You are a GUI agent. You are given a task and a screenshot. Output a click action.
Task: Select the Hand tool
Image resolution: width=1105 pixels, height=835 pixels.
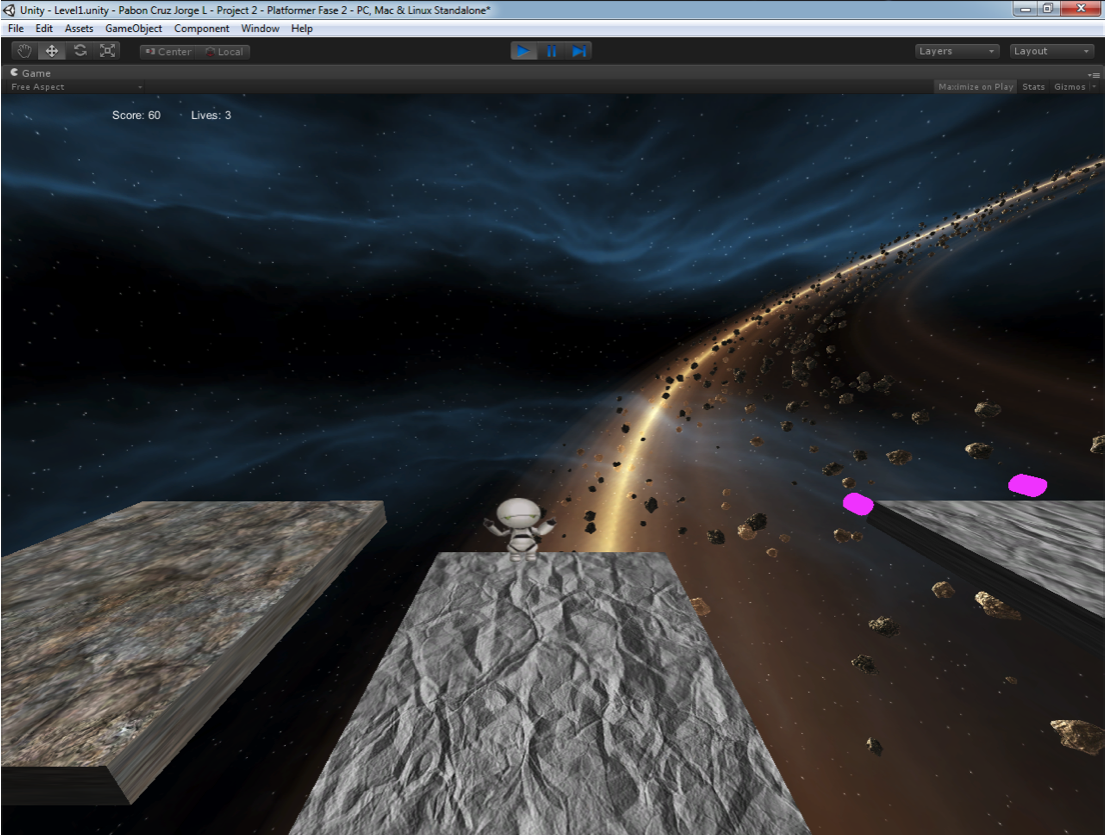[x=25, y=51]
